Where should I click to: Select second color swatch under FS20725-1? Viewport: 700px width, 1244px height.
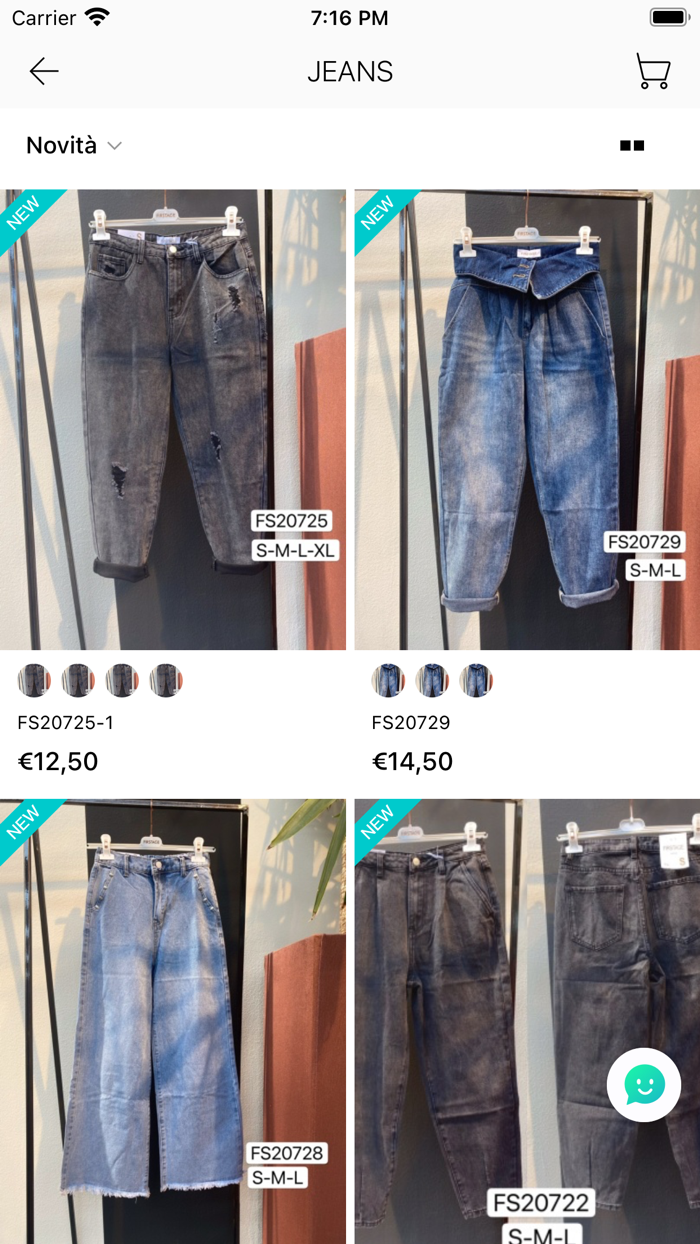coord(78,680)
